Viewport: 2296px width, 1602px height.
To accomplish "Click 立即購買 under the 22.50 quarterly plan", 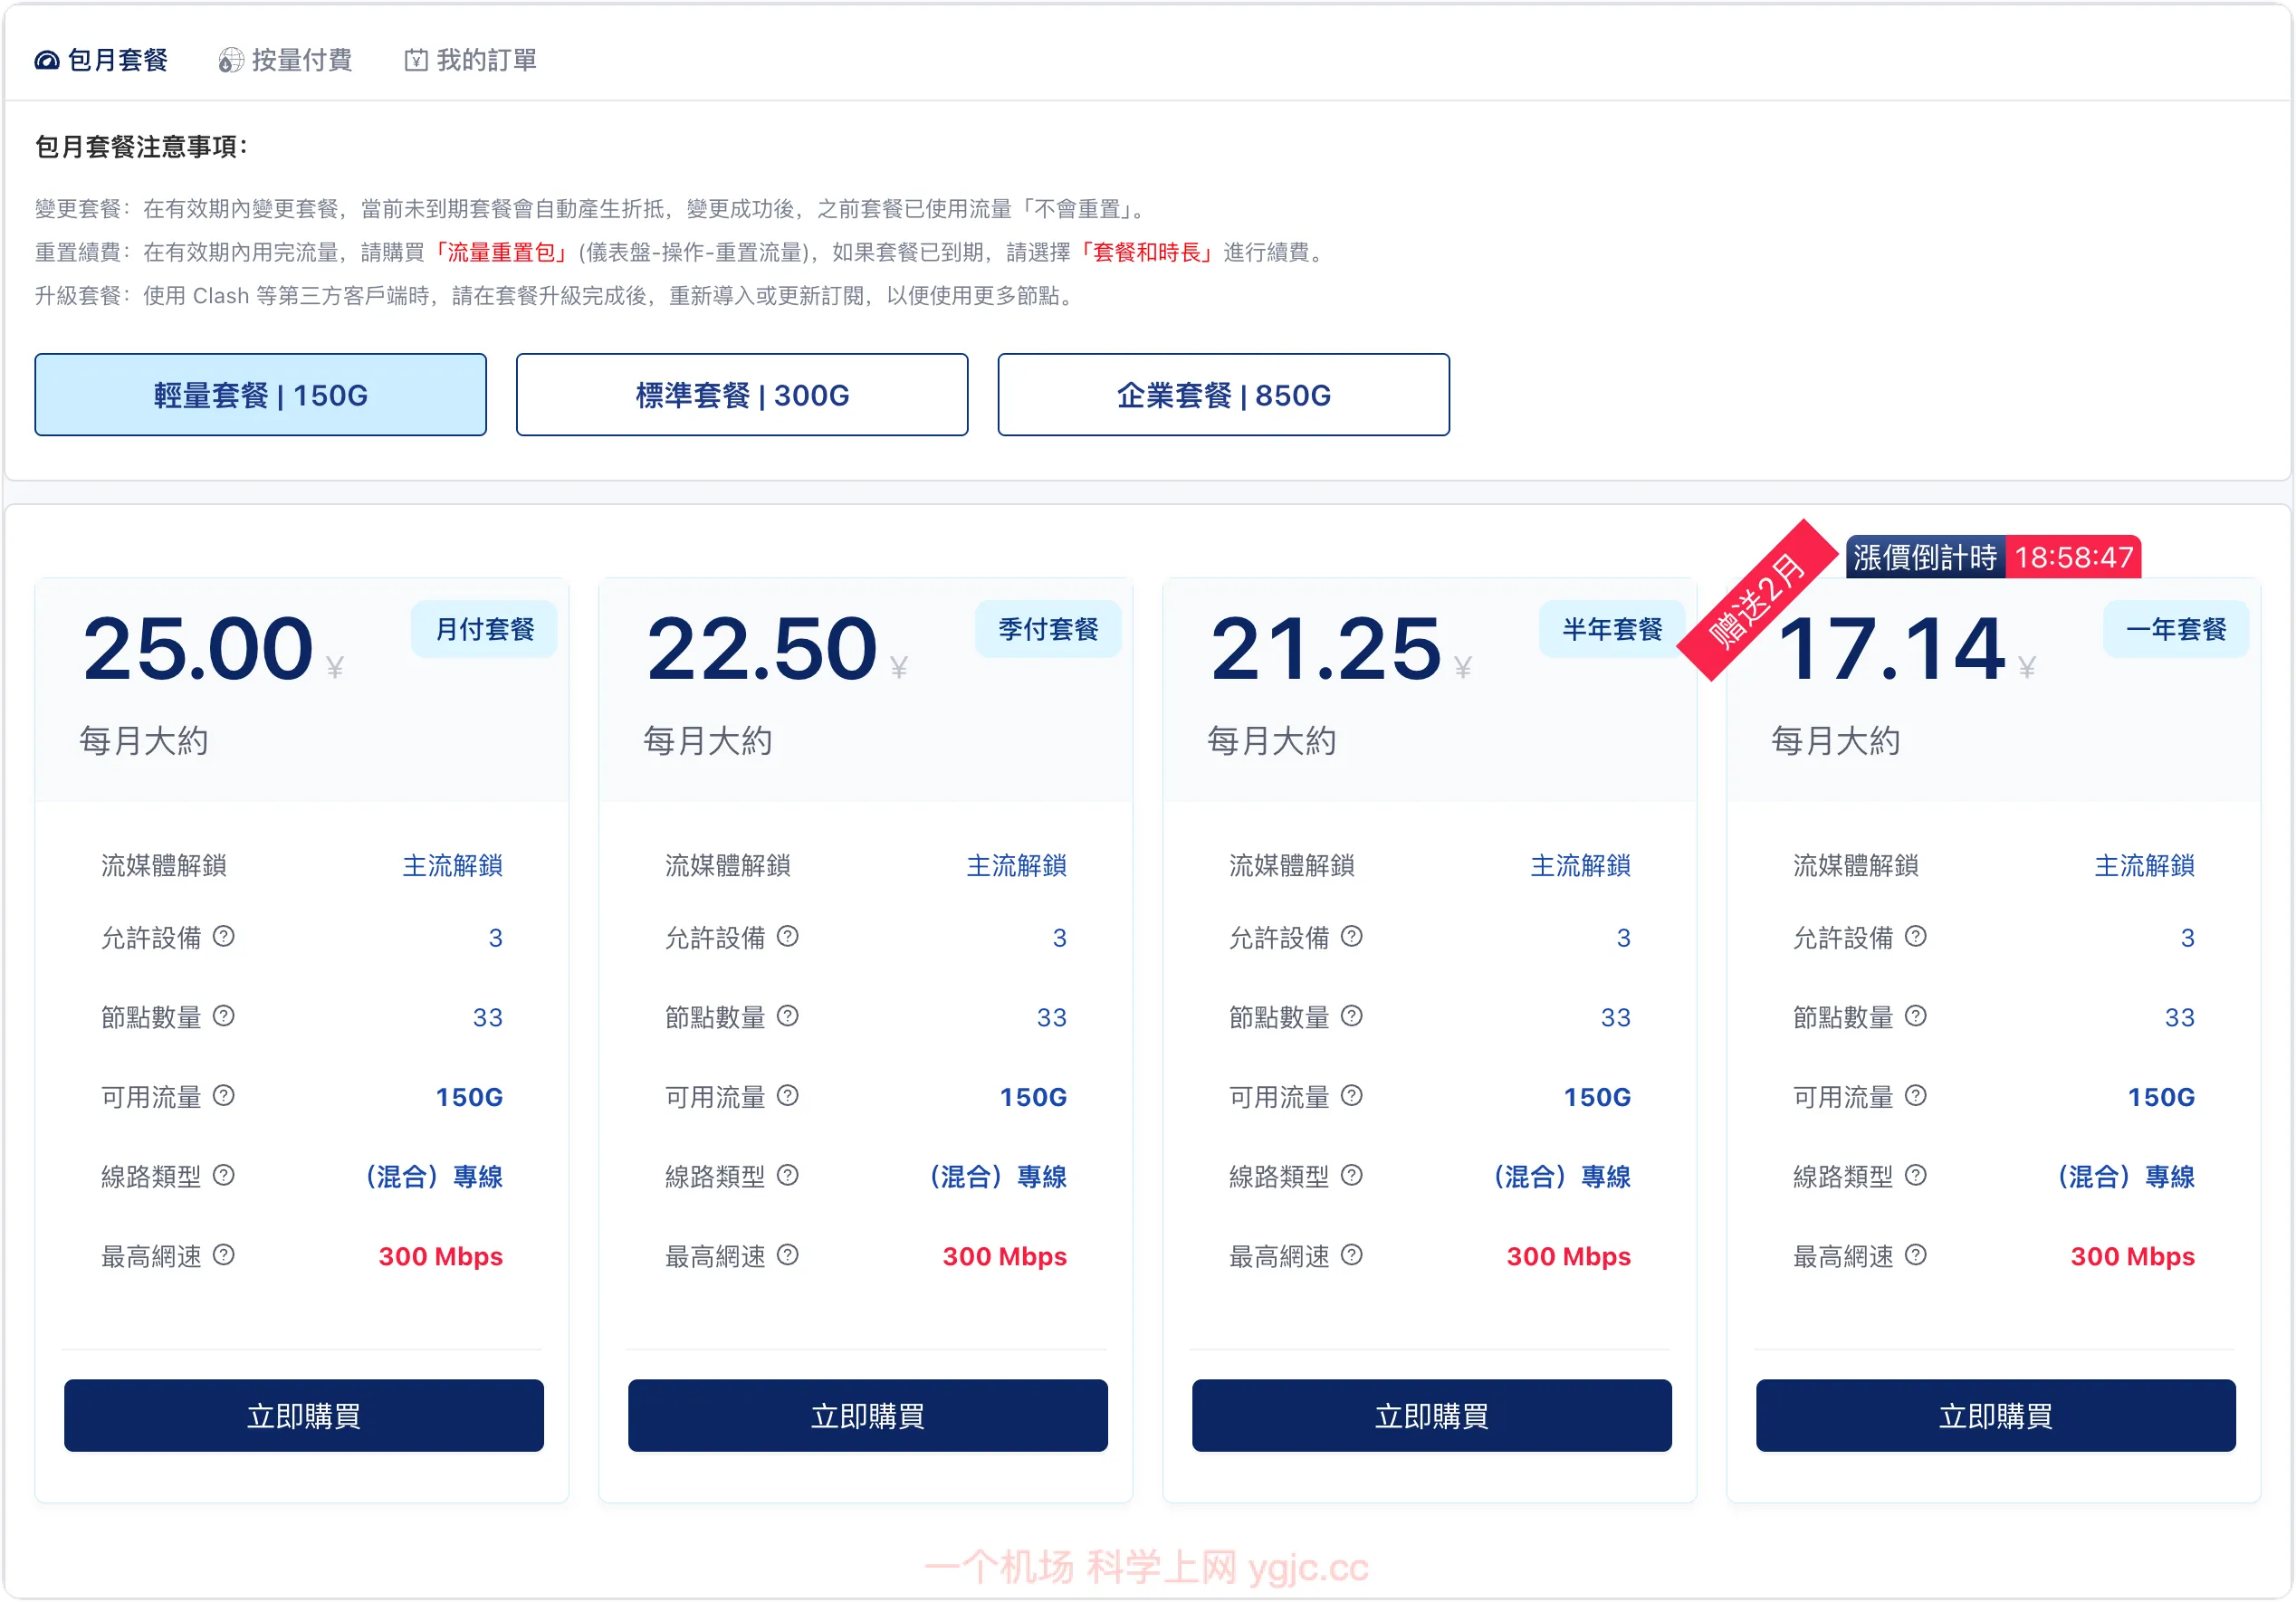I will coord(868,1415).
